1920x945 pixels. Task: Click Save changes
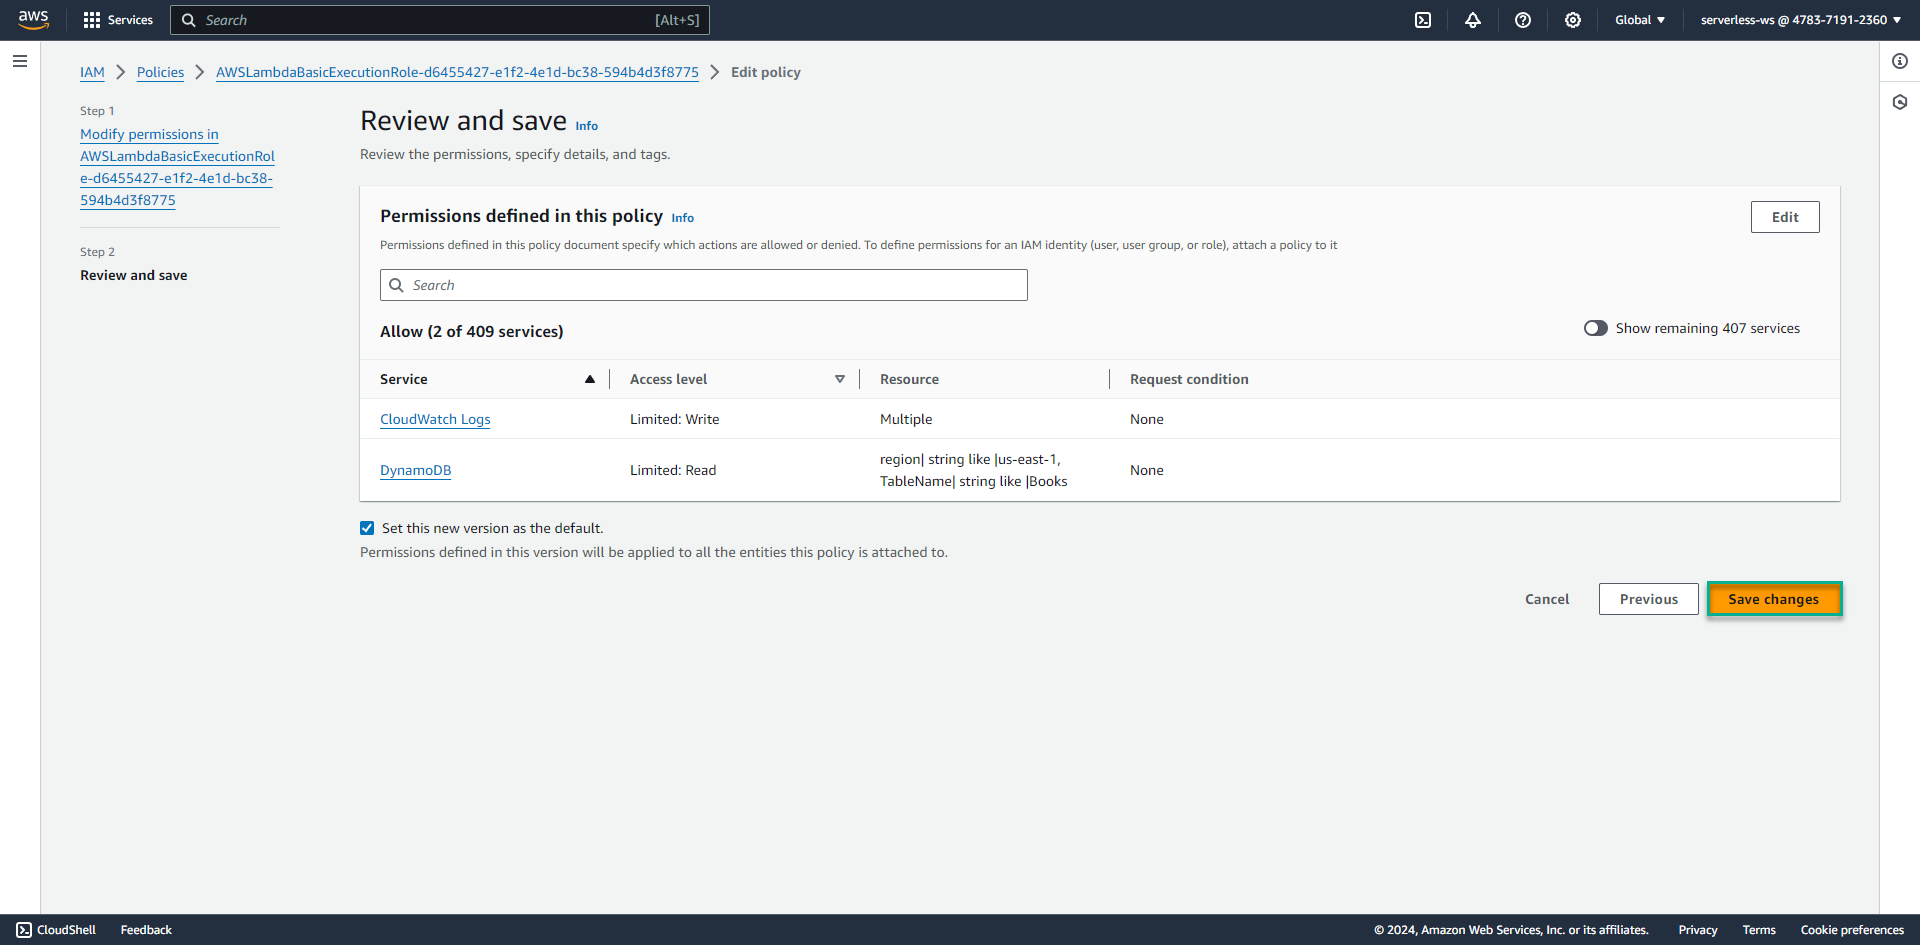[1774, 599]
